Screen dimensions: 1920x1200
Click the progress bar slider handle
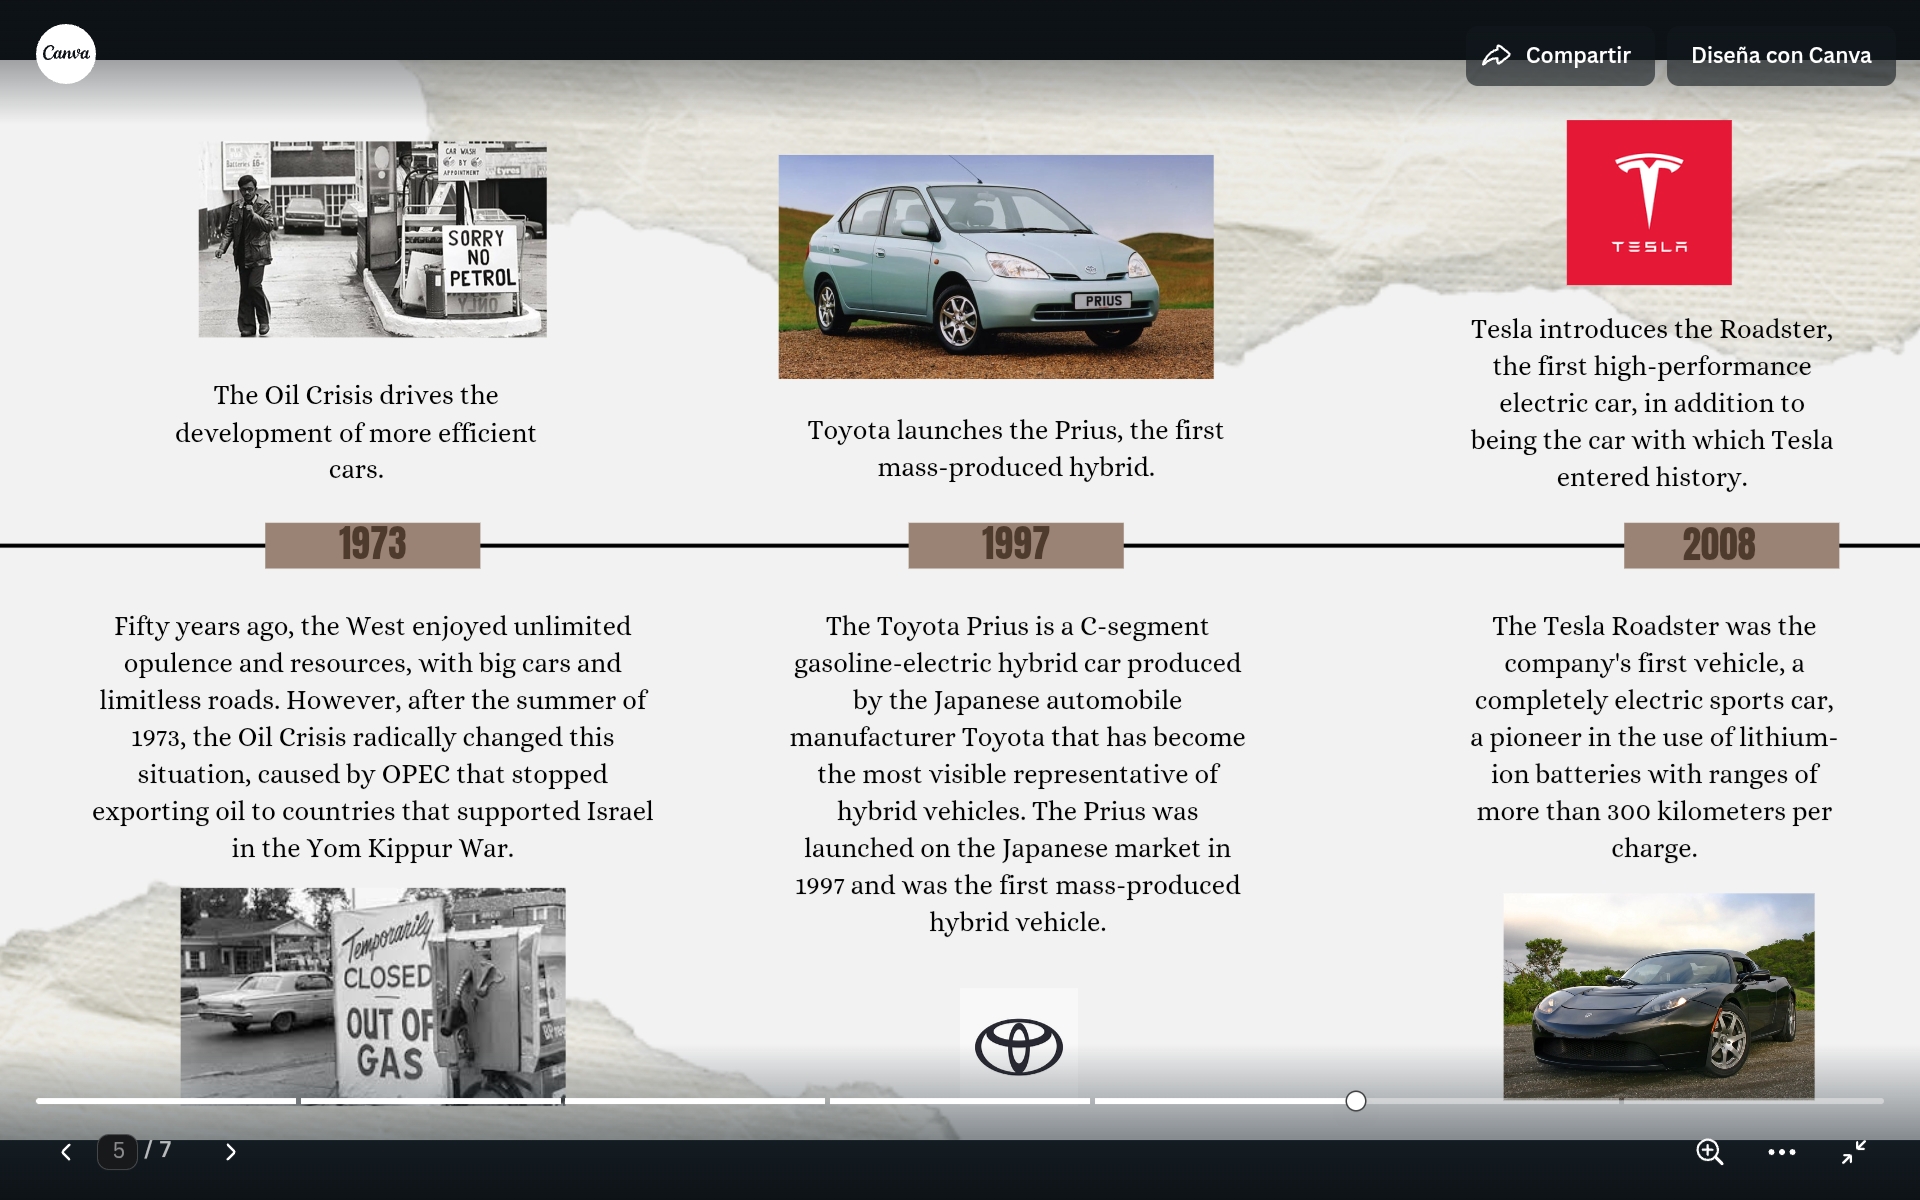point(1355,1101)
